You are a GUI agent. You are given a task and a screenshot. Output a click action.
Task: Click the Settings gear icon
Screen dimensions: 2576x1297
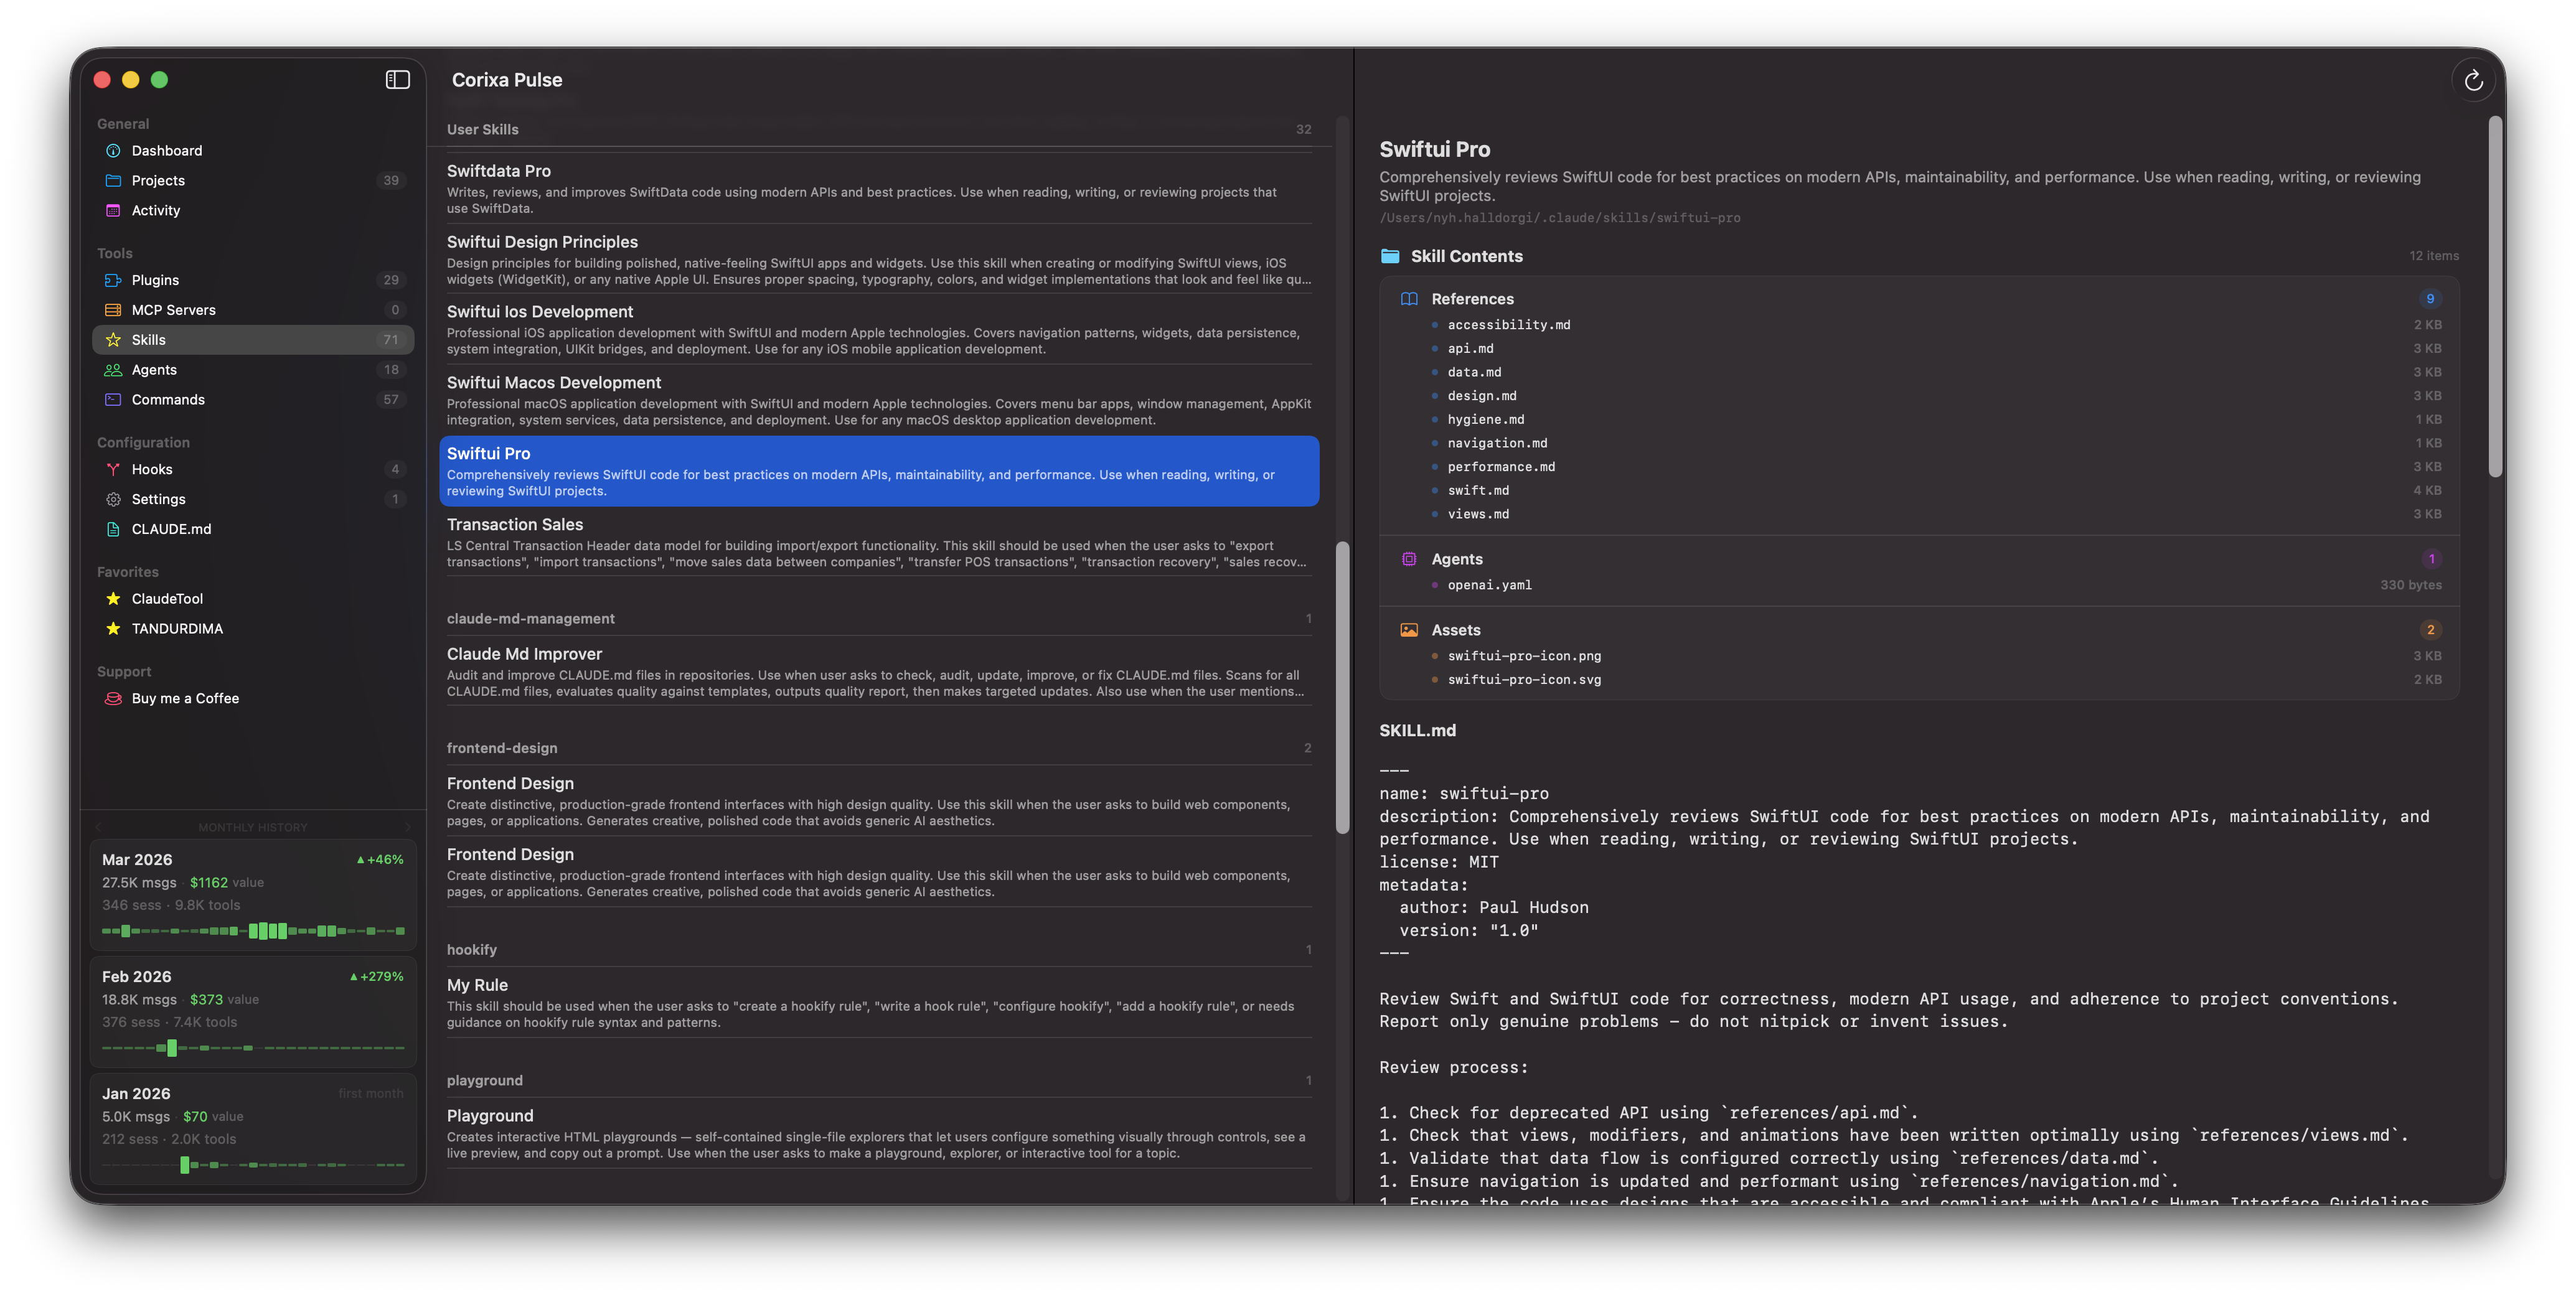click(113, 500)
